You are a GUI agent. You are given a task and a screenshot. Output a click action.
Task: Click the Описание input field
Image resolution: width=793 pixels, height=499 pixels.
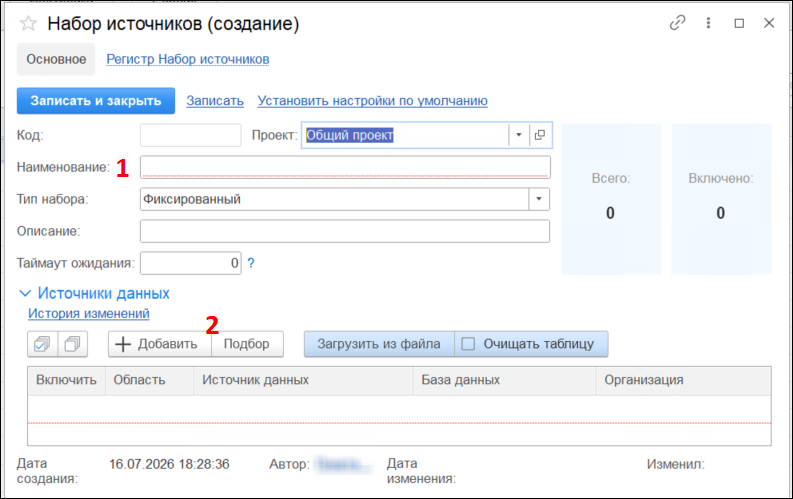[x=345, y=231]
